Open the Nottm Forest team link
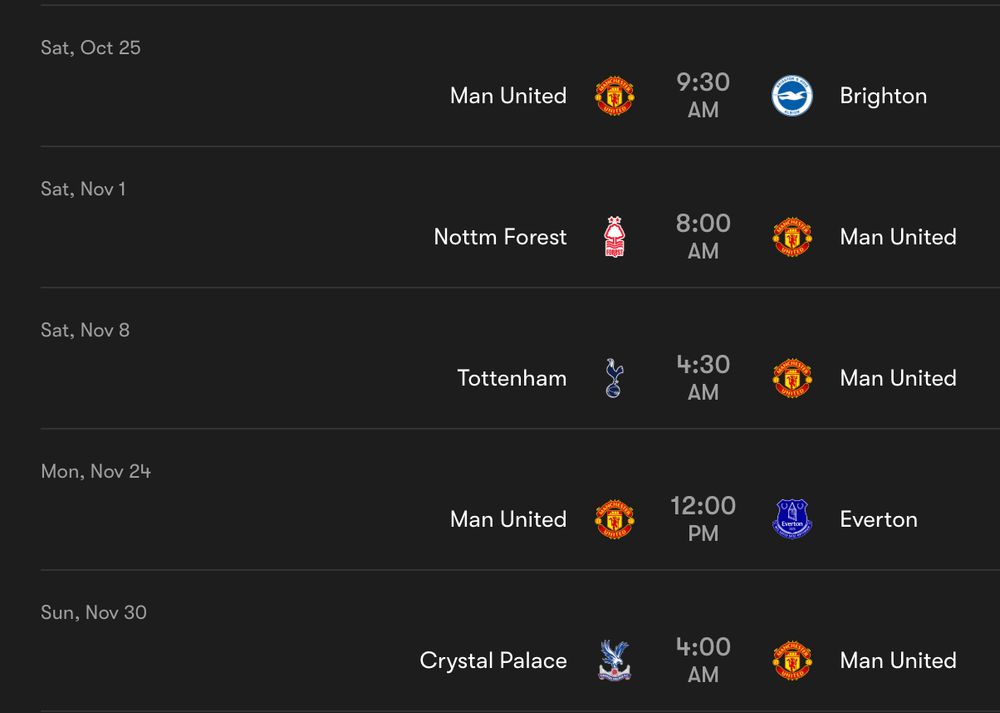Image resolution: width=1000 pixels, height=713 pixels. [x=500, y=237]
